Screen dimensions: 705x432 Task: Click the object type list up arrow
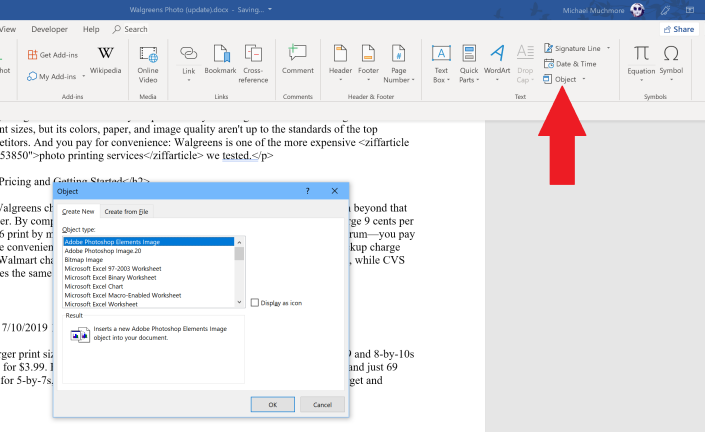coord(239,242)
